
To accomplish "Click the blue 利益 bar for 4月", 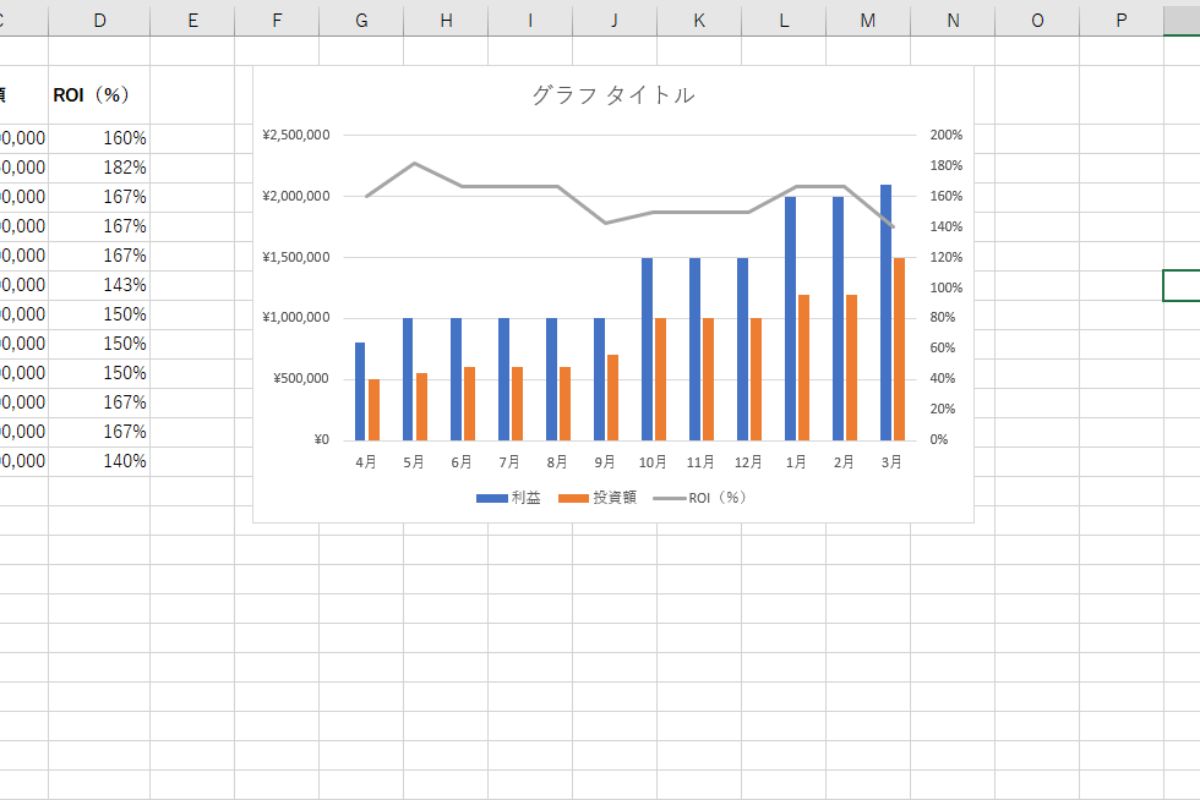I will coord(360,391).
